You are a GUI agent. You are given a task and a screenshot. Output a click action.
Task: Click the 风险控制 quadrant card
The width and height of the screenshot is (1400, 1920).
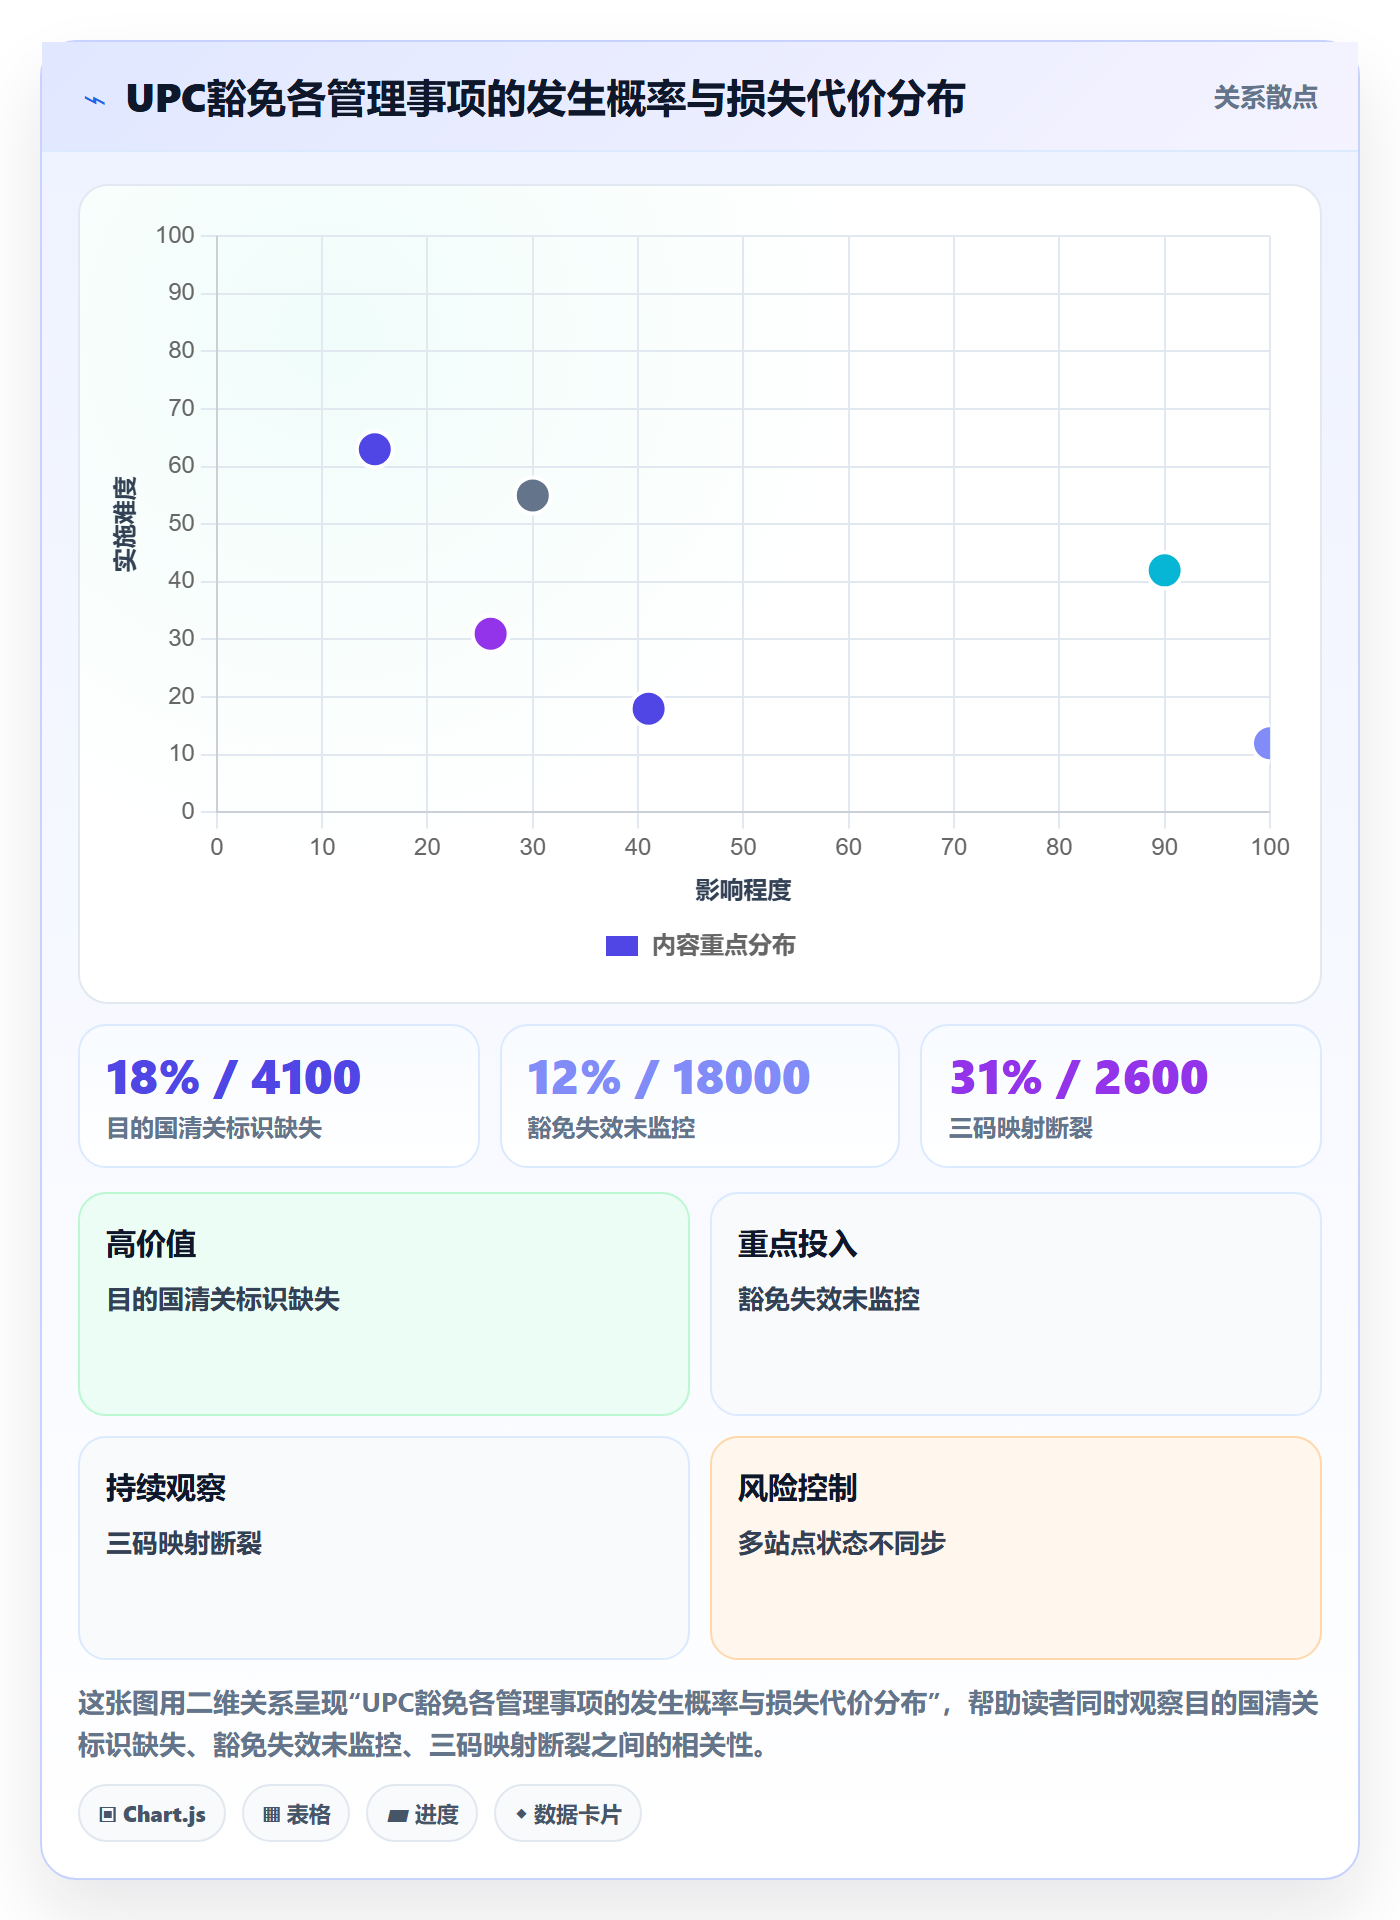pos(1016,1548)
